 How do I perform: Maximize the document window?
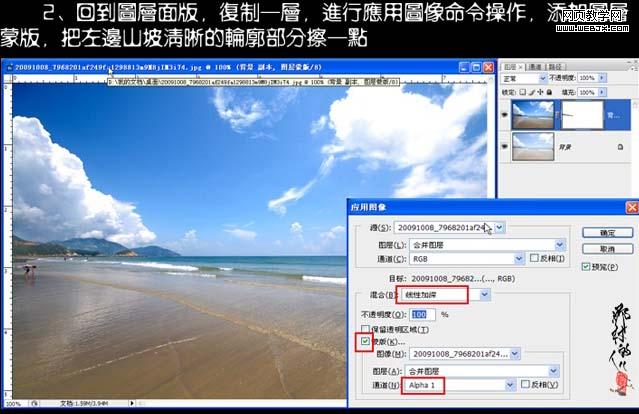[476, 67]
